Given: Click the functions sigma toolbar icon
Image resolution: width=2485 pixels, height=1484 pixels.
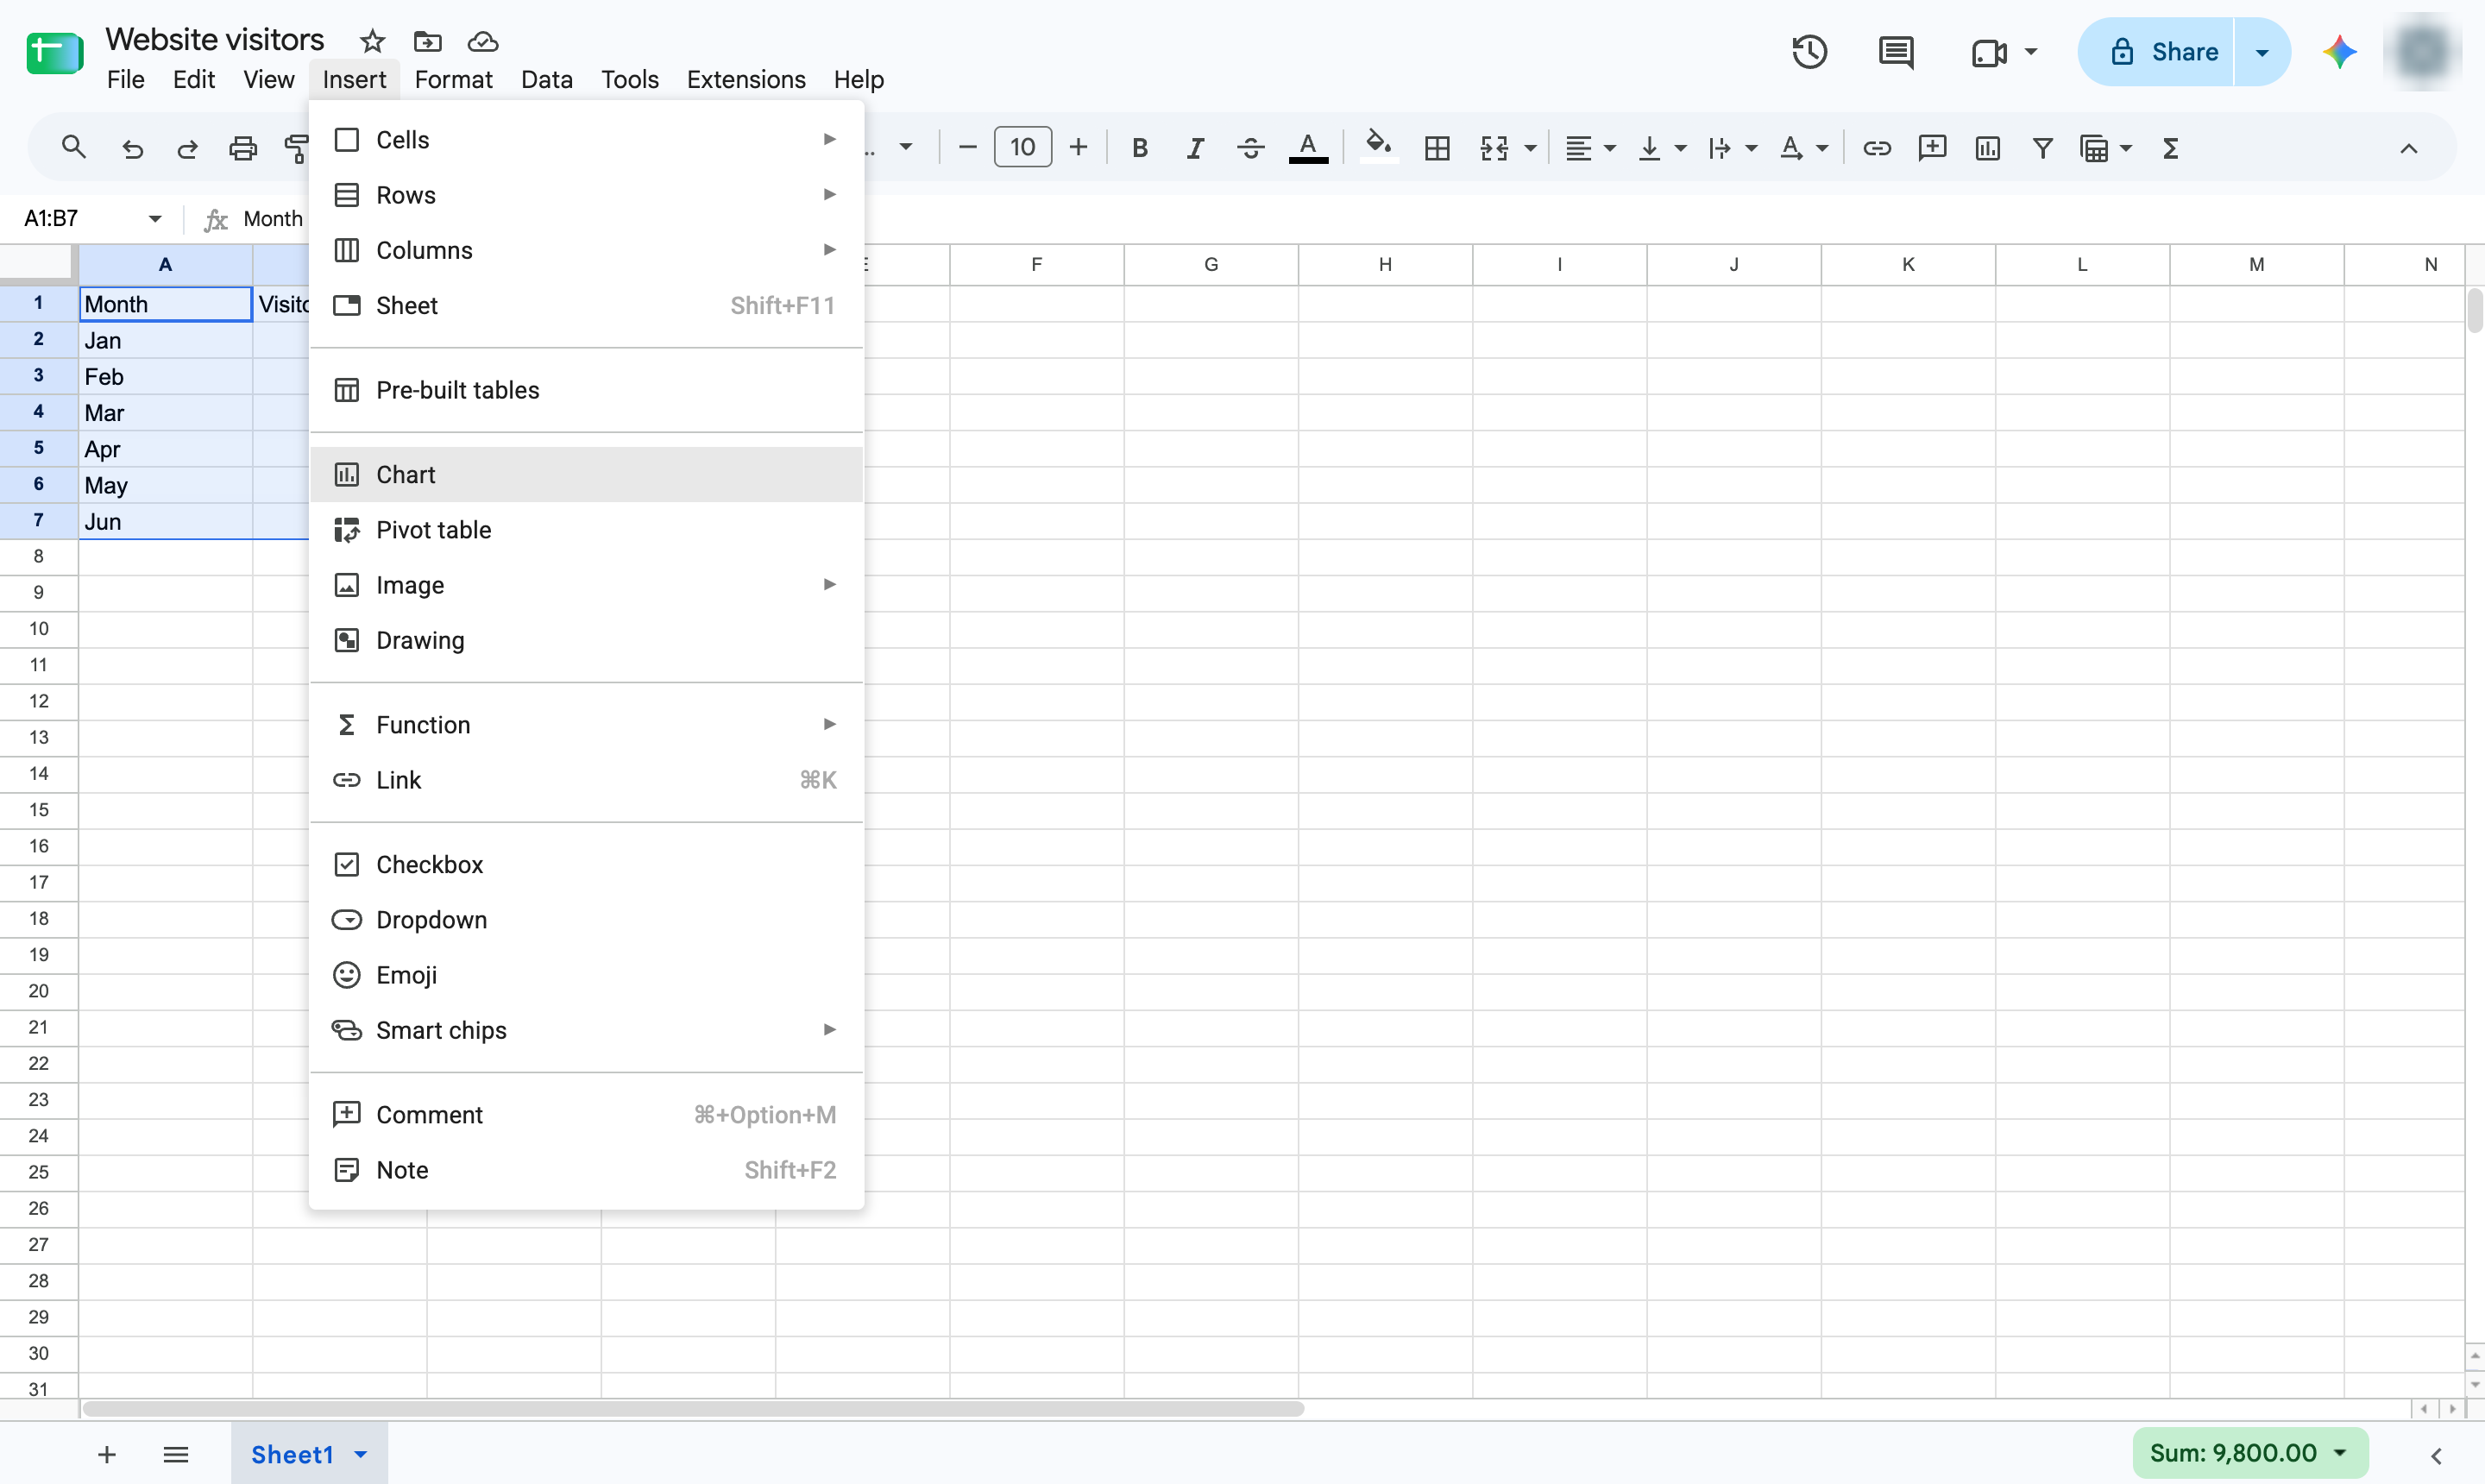Looking at the screenshot, I should [2170, 148].
